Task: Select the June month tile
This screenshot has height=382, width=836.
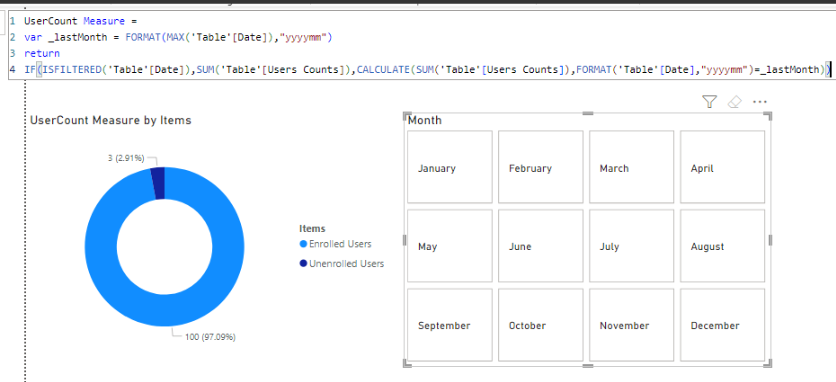Action: 541,245
